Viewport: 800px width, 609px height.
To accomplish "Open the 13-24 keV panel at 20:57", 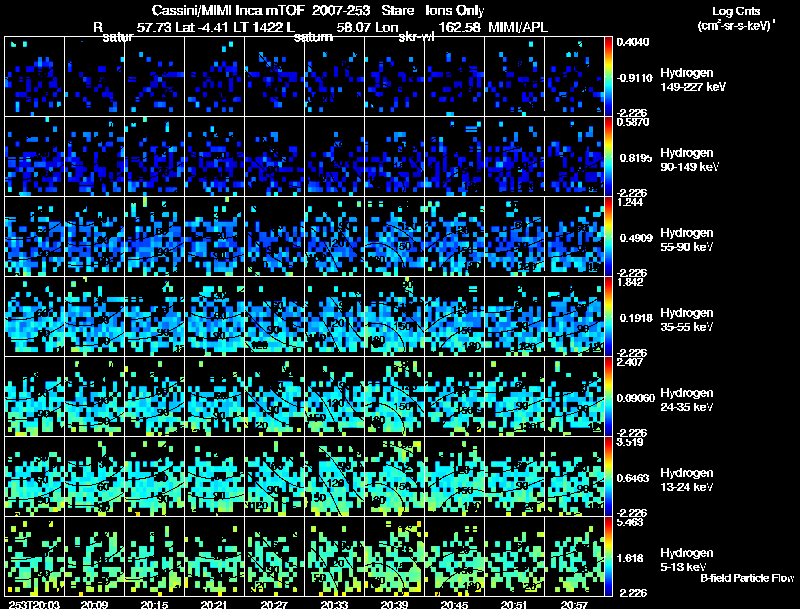I will pyautogui.click(x=574, y=476).
